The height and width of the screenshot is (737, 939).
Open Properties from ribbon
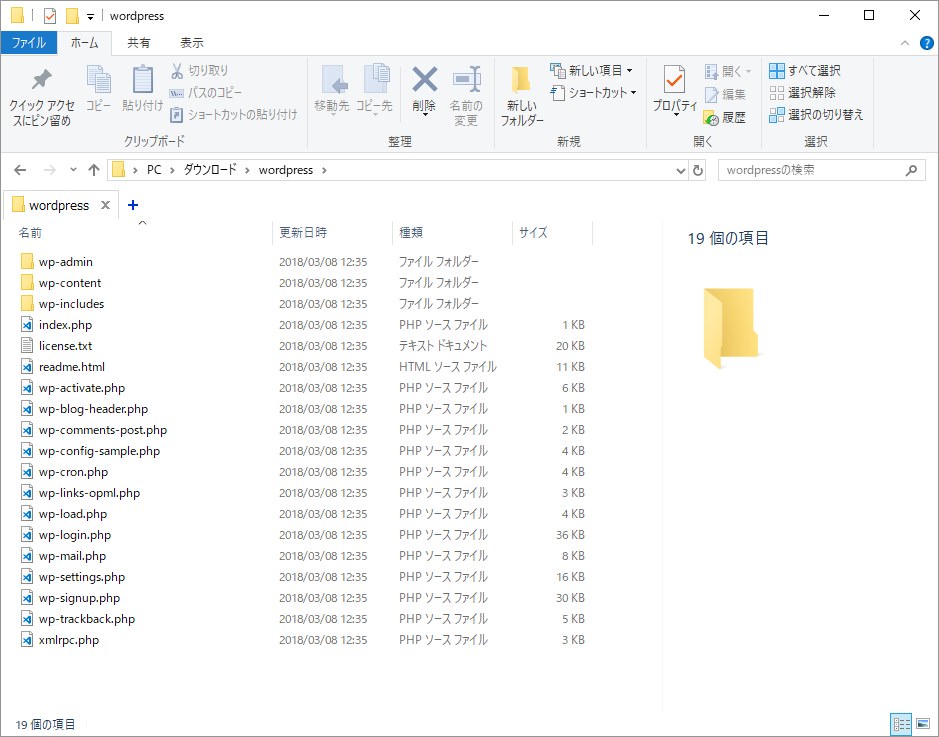675,90
